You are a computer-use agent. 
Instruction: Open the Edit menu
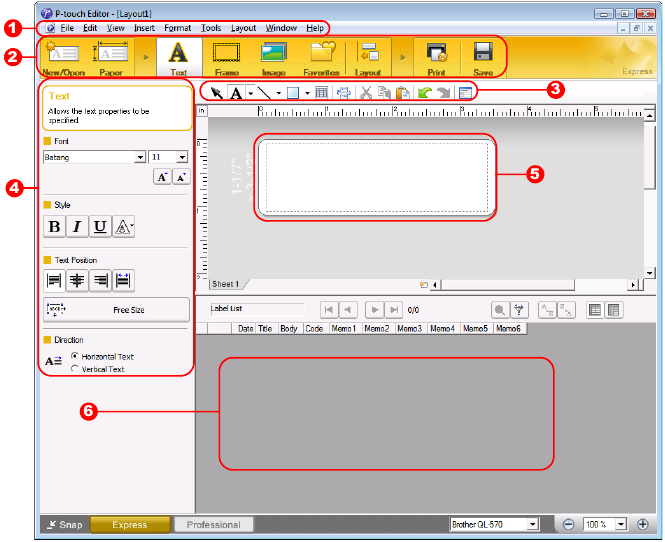(90, 28)
